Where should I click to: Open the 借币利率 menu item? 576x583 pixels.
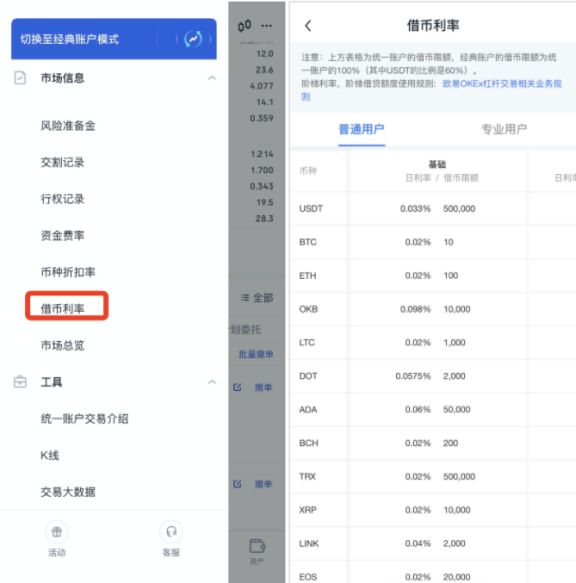click(x=62, y=309)
